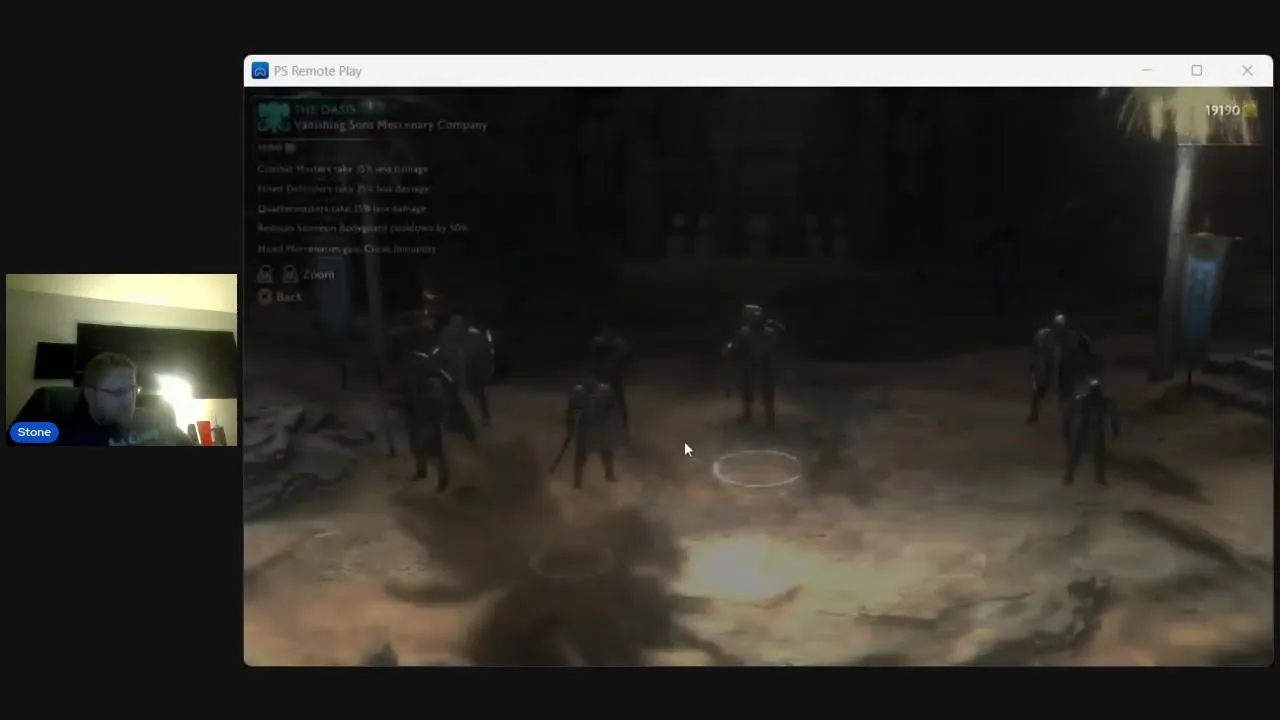Click THE OASIS heading text

[324, 109]
